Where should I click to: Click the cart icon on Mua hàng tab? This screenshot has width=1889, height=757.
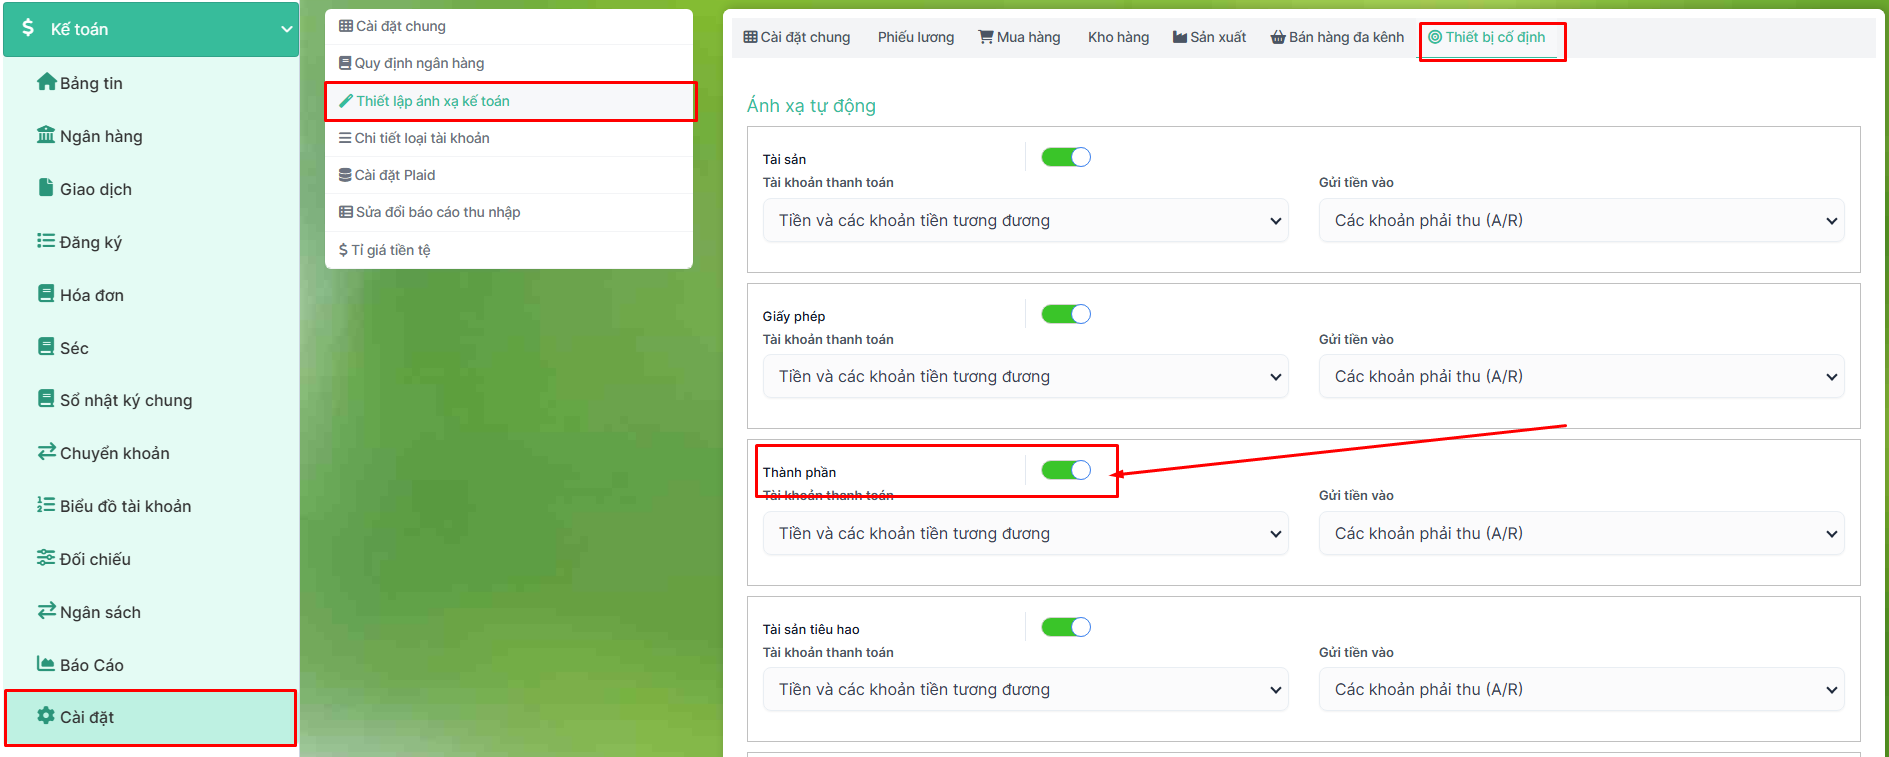coord(986,37)
